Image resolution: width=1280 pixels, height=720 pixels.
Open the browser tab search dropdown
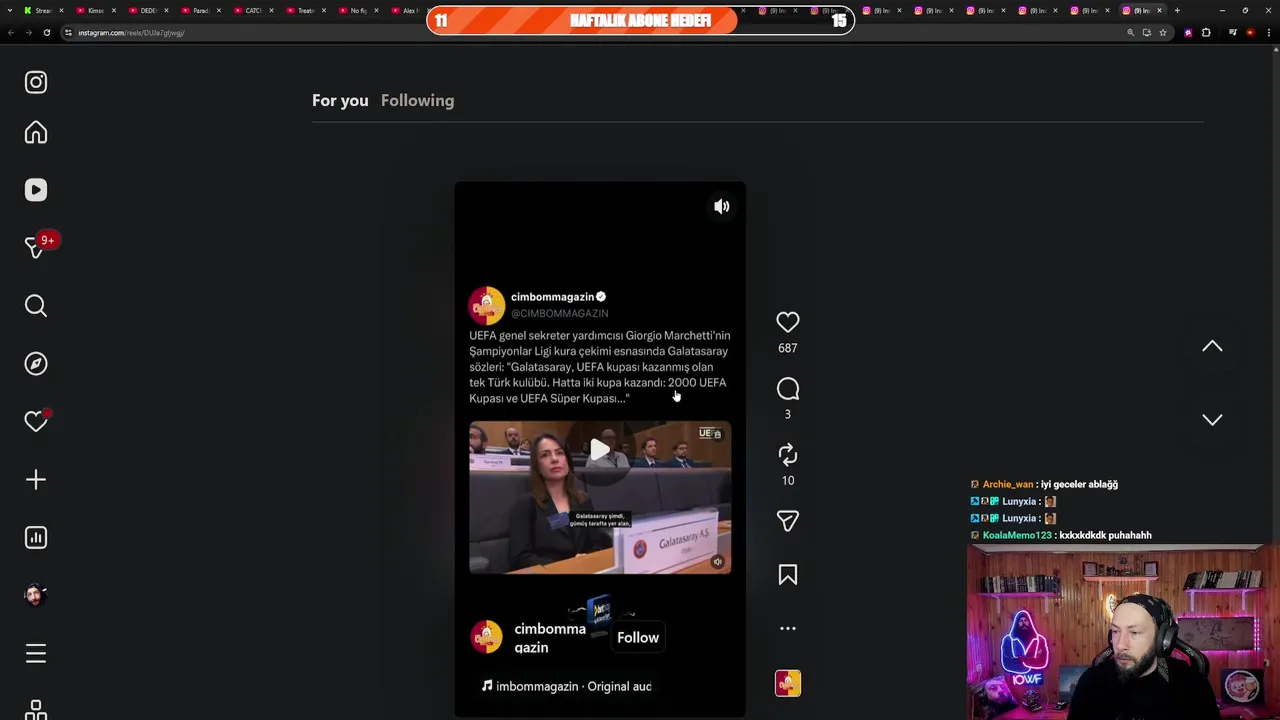point(8,10)
